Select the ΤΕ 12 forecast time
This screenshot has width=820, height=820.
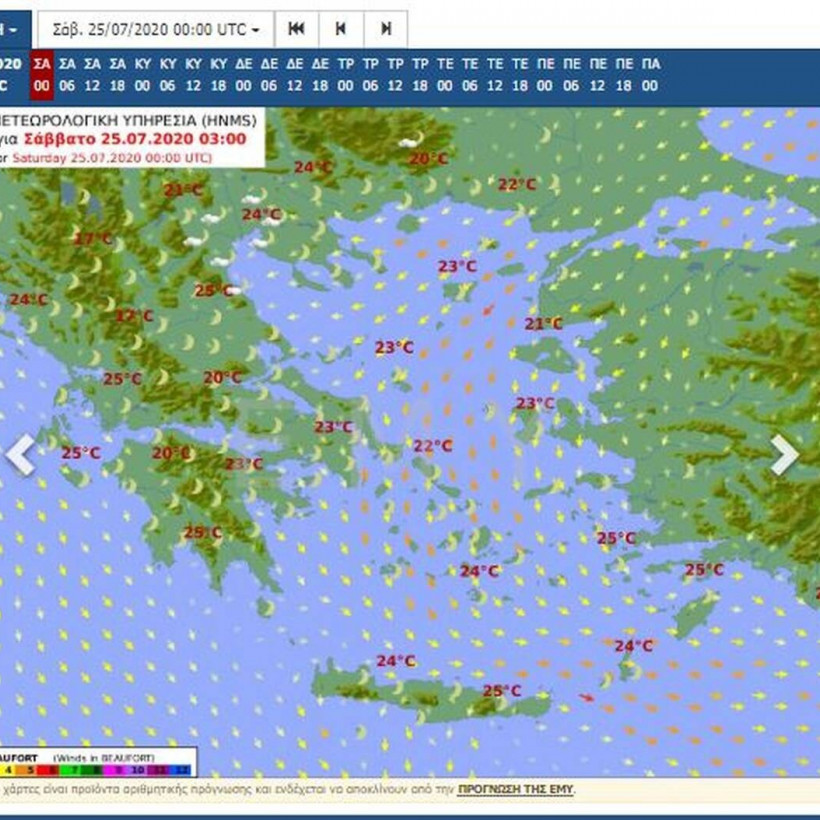tap(496, 75)
